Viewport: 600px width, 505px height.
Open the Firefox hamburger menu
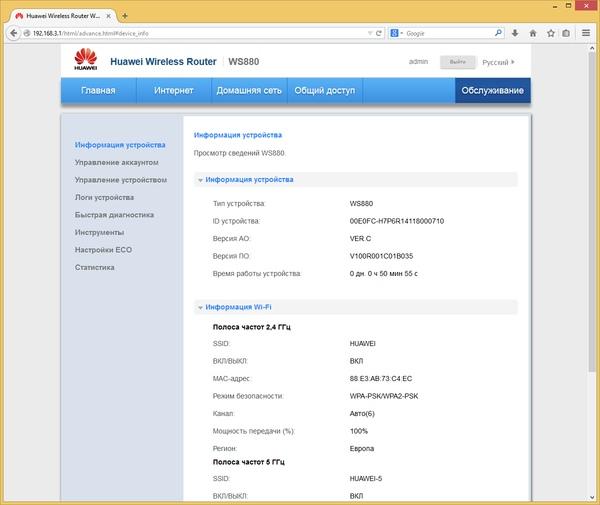pos(586,33)
